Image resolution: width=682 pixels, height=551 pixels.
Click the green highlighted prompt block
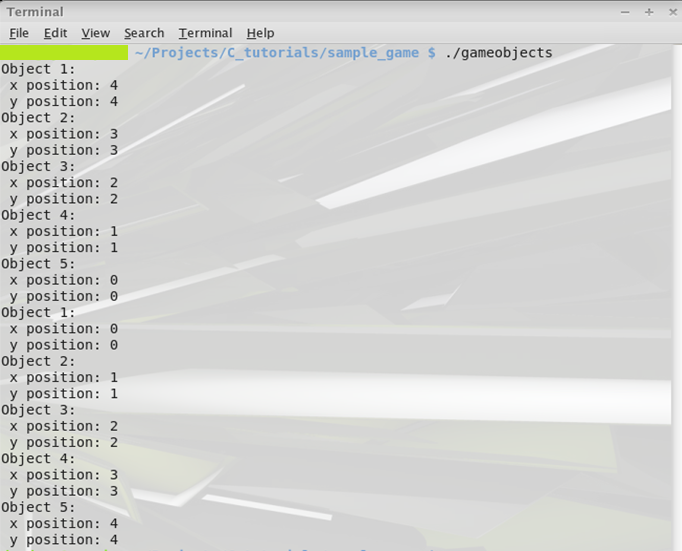[64, 52]
